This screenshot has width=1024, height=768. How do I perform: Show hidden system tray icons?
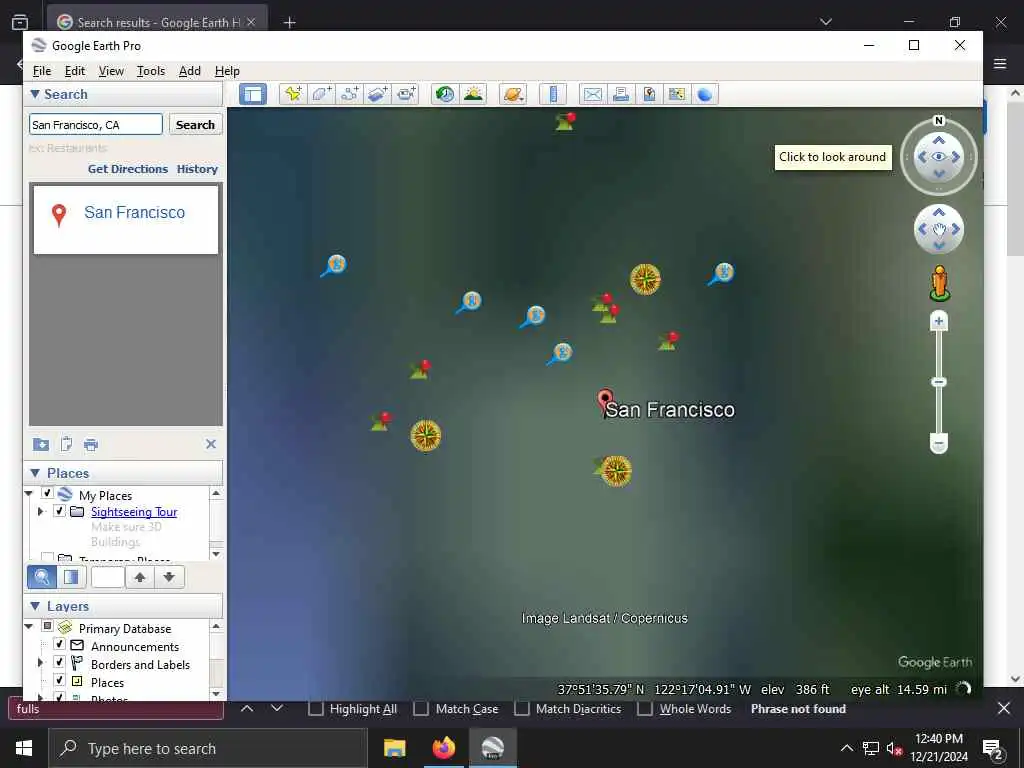pyautogui.click(x=846, y=748)
